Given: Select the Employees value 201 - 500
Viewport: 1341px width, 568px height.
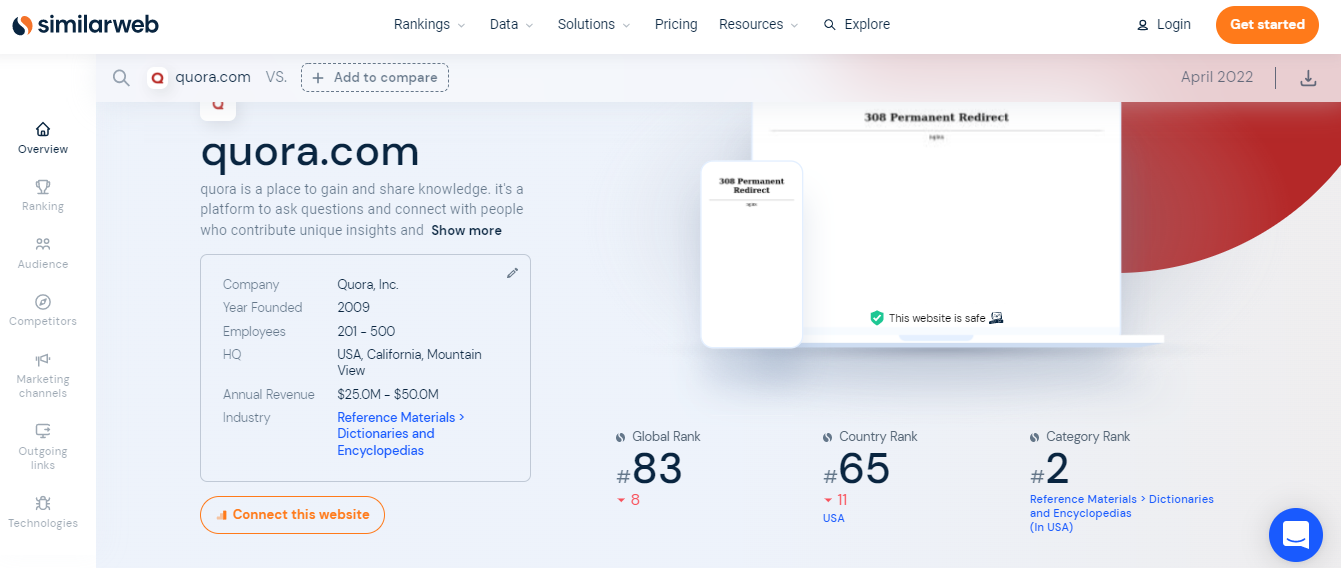Looking at the screenshot, I should point(366,331).
